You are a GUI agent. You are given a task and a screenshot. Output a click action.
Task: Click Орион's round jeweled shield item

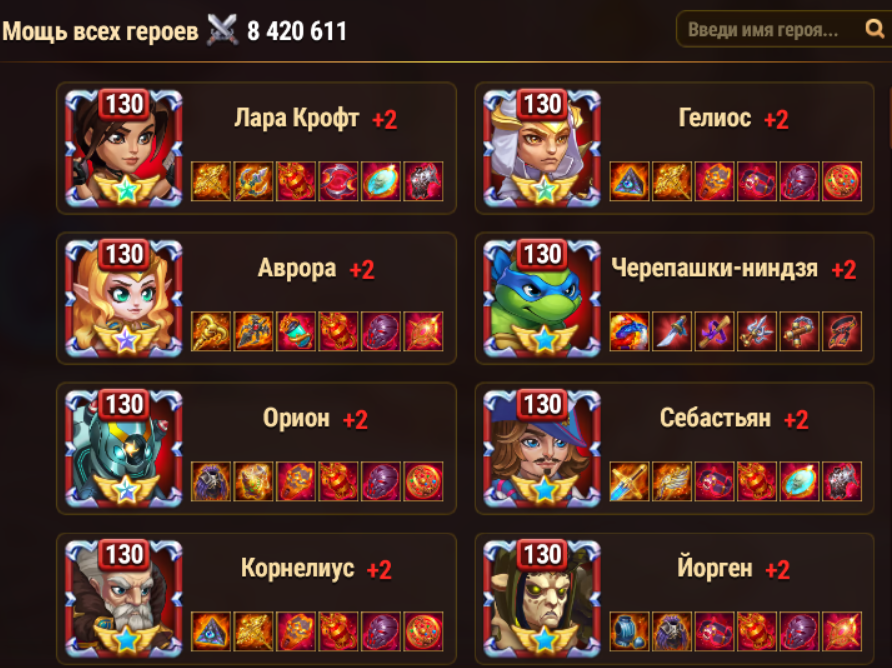pos(423,481)
